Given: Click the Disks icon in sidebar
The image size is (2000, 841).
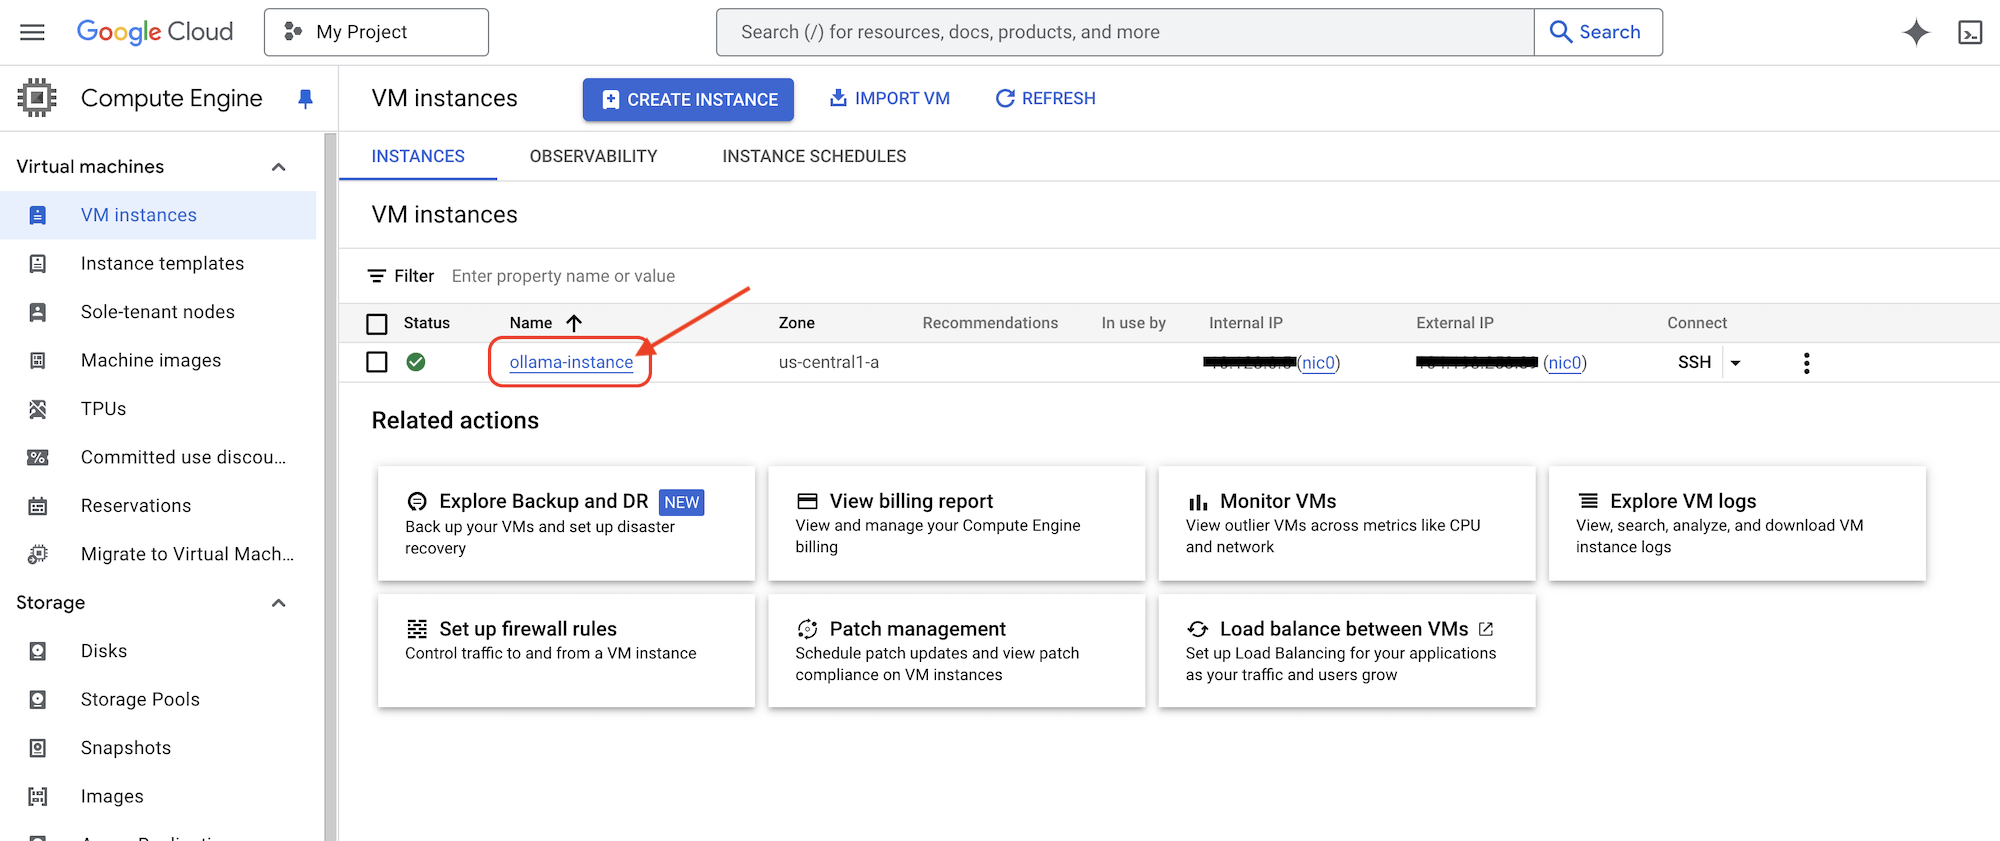Looking at the screenshot, I should 38,651.
